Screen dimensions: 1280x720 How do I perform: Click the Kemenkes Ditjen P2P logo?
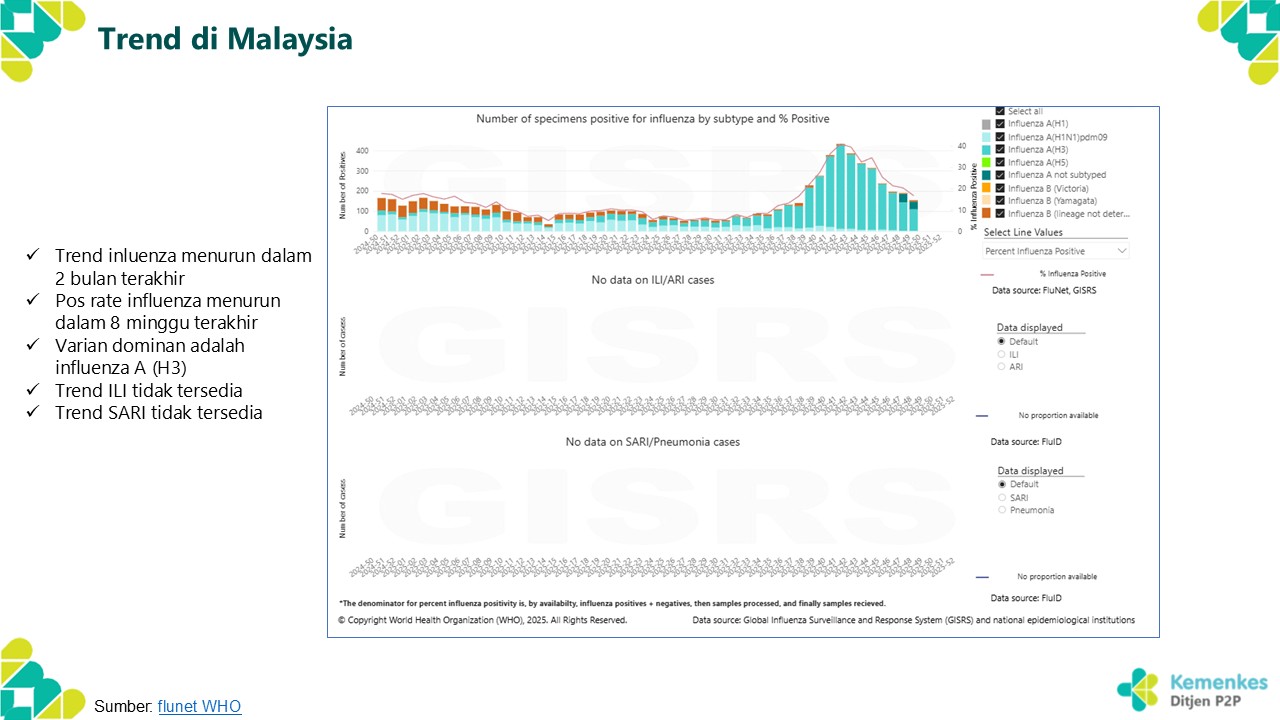pos(1192,689)
